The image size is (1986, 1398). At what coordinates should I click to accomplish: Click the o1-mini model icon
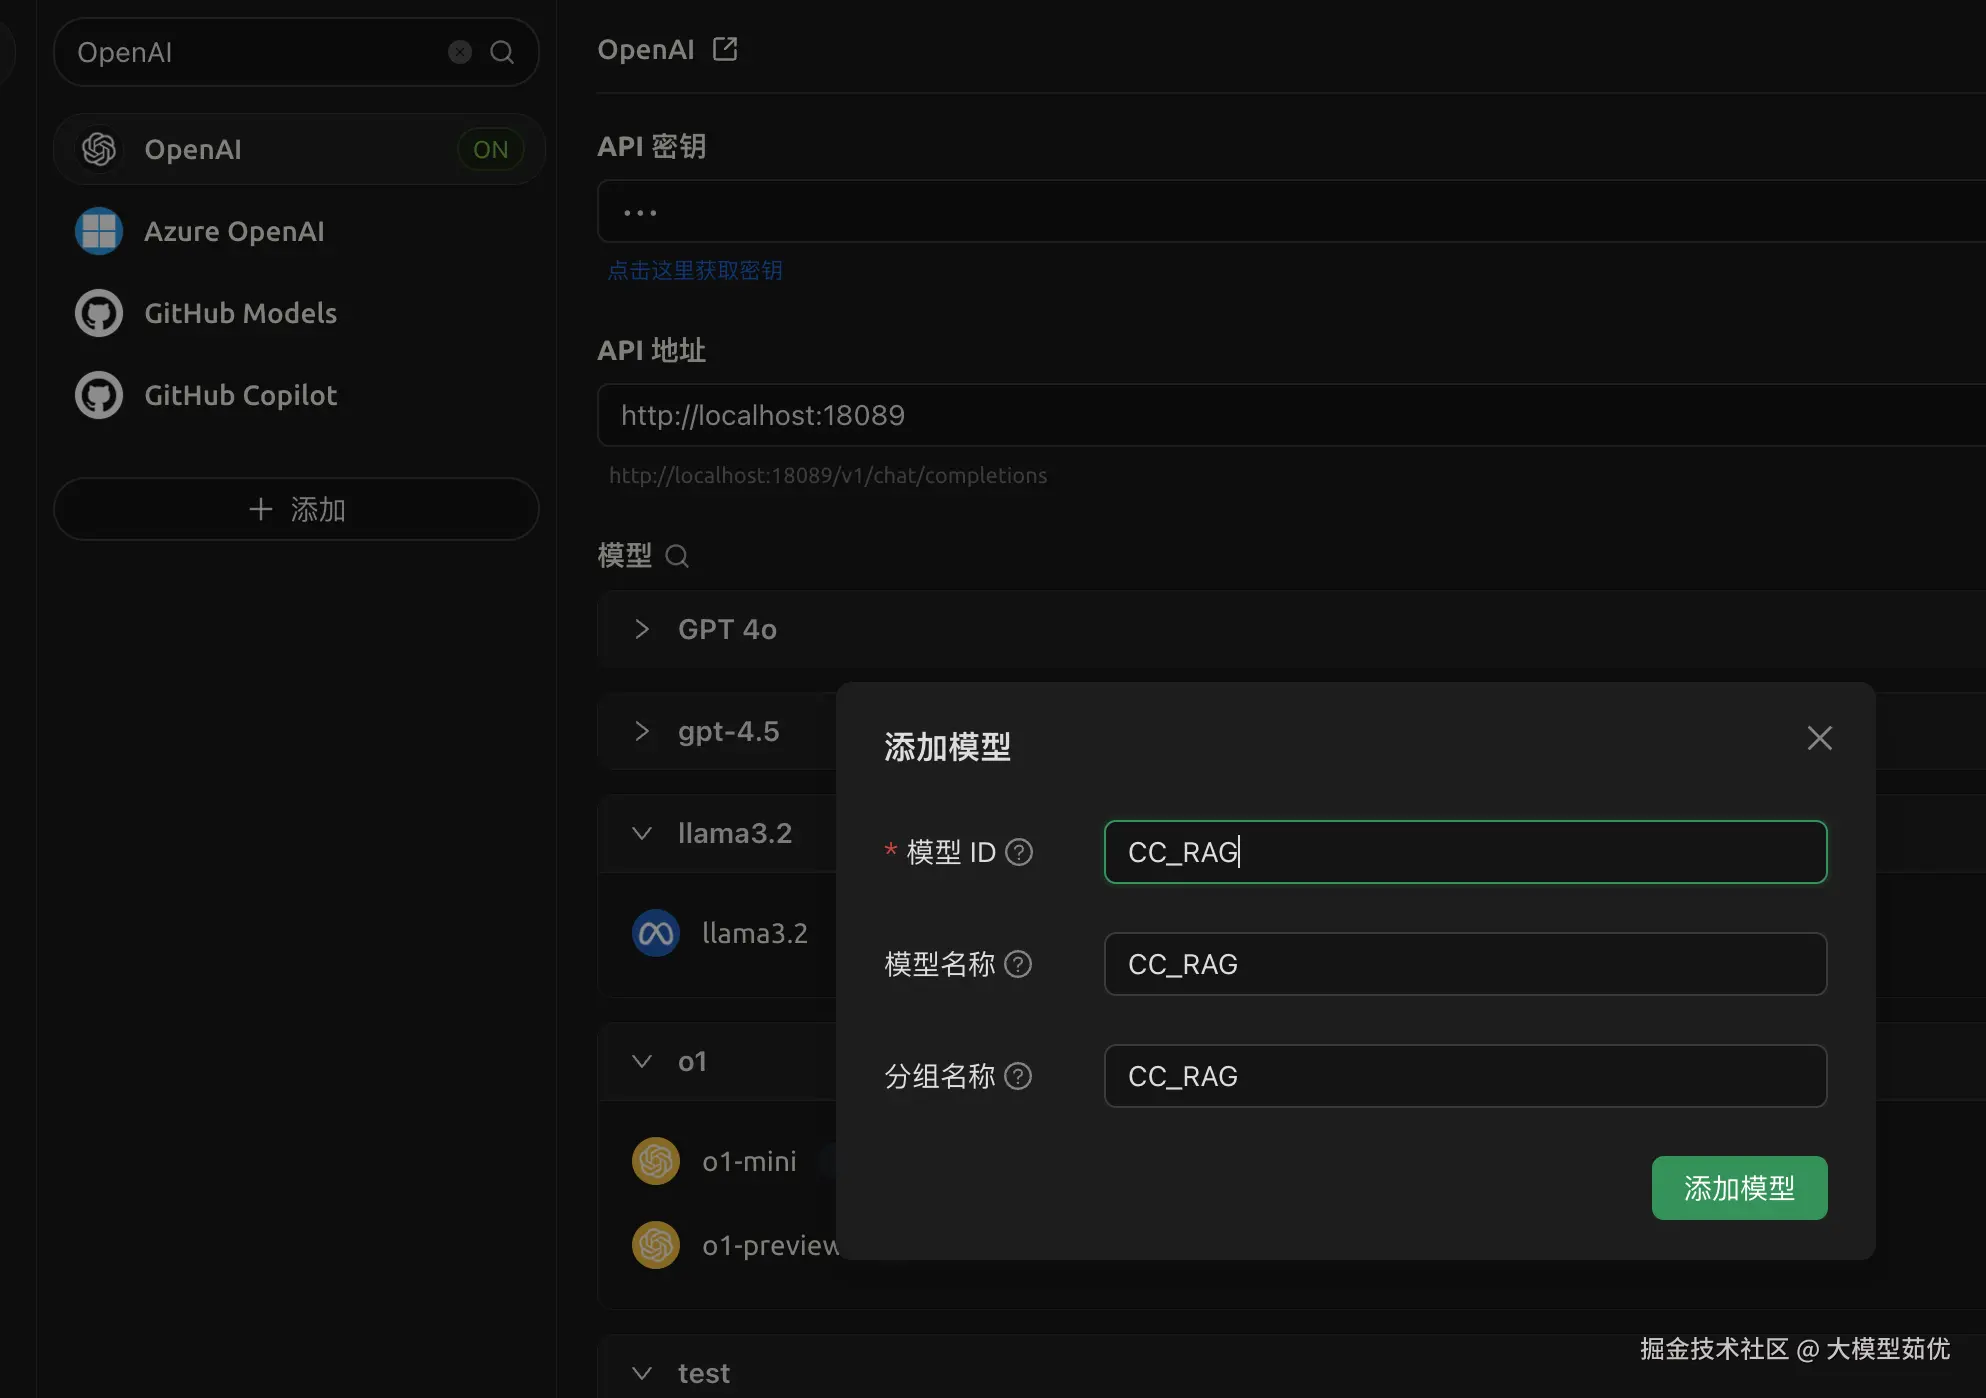(656, 1161)
